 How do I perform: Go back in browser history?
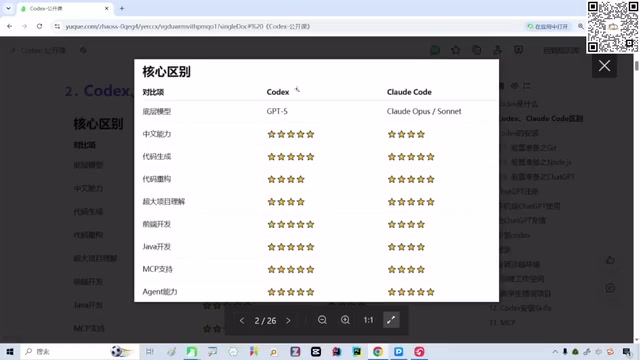pyautogui.click(x=9, y=26)
